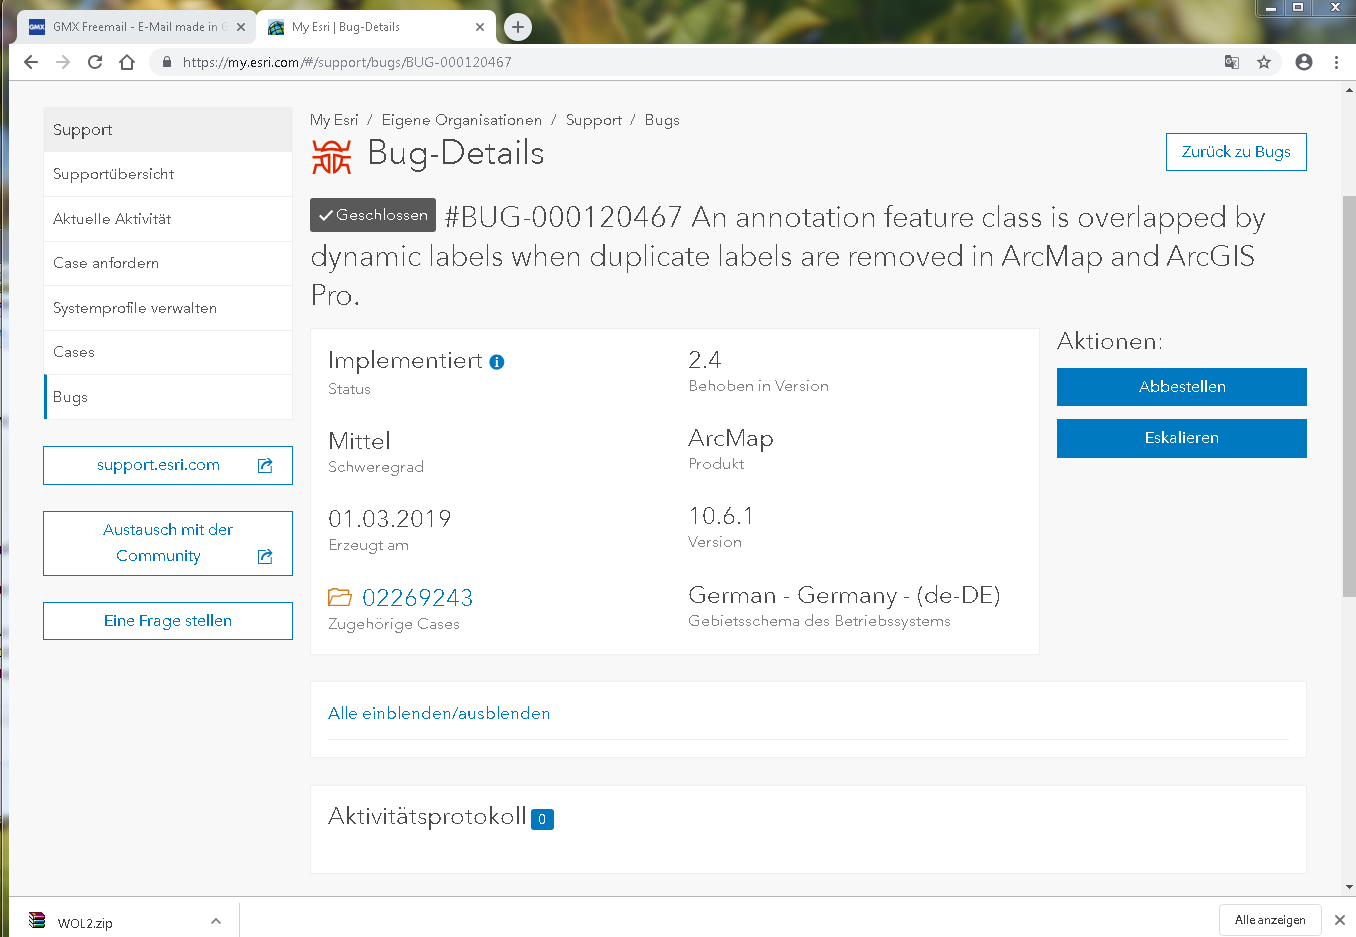
Task: Select the My Esri Bug-Details tab
Action: point(376,27)
